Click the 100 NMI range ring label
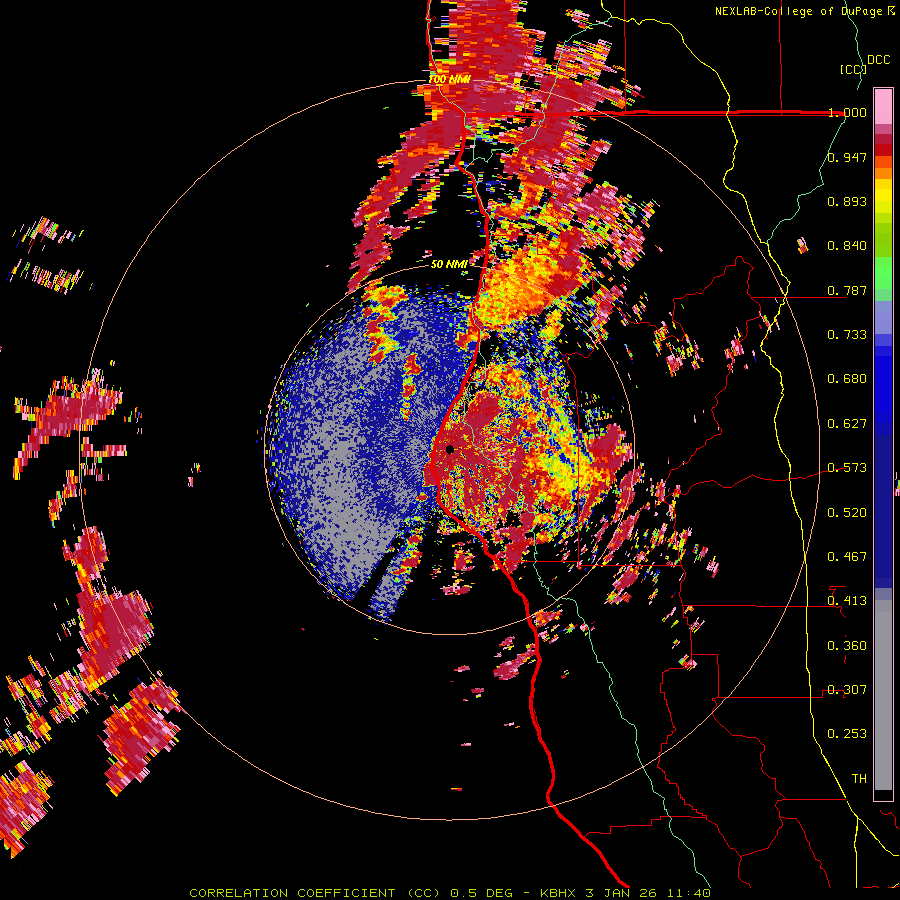900x900 pixels. tap(449, 79)
